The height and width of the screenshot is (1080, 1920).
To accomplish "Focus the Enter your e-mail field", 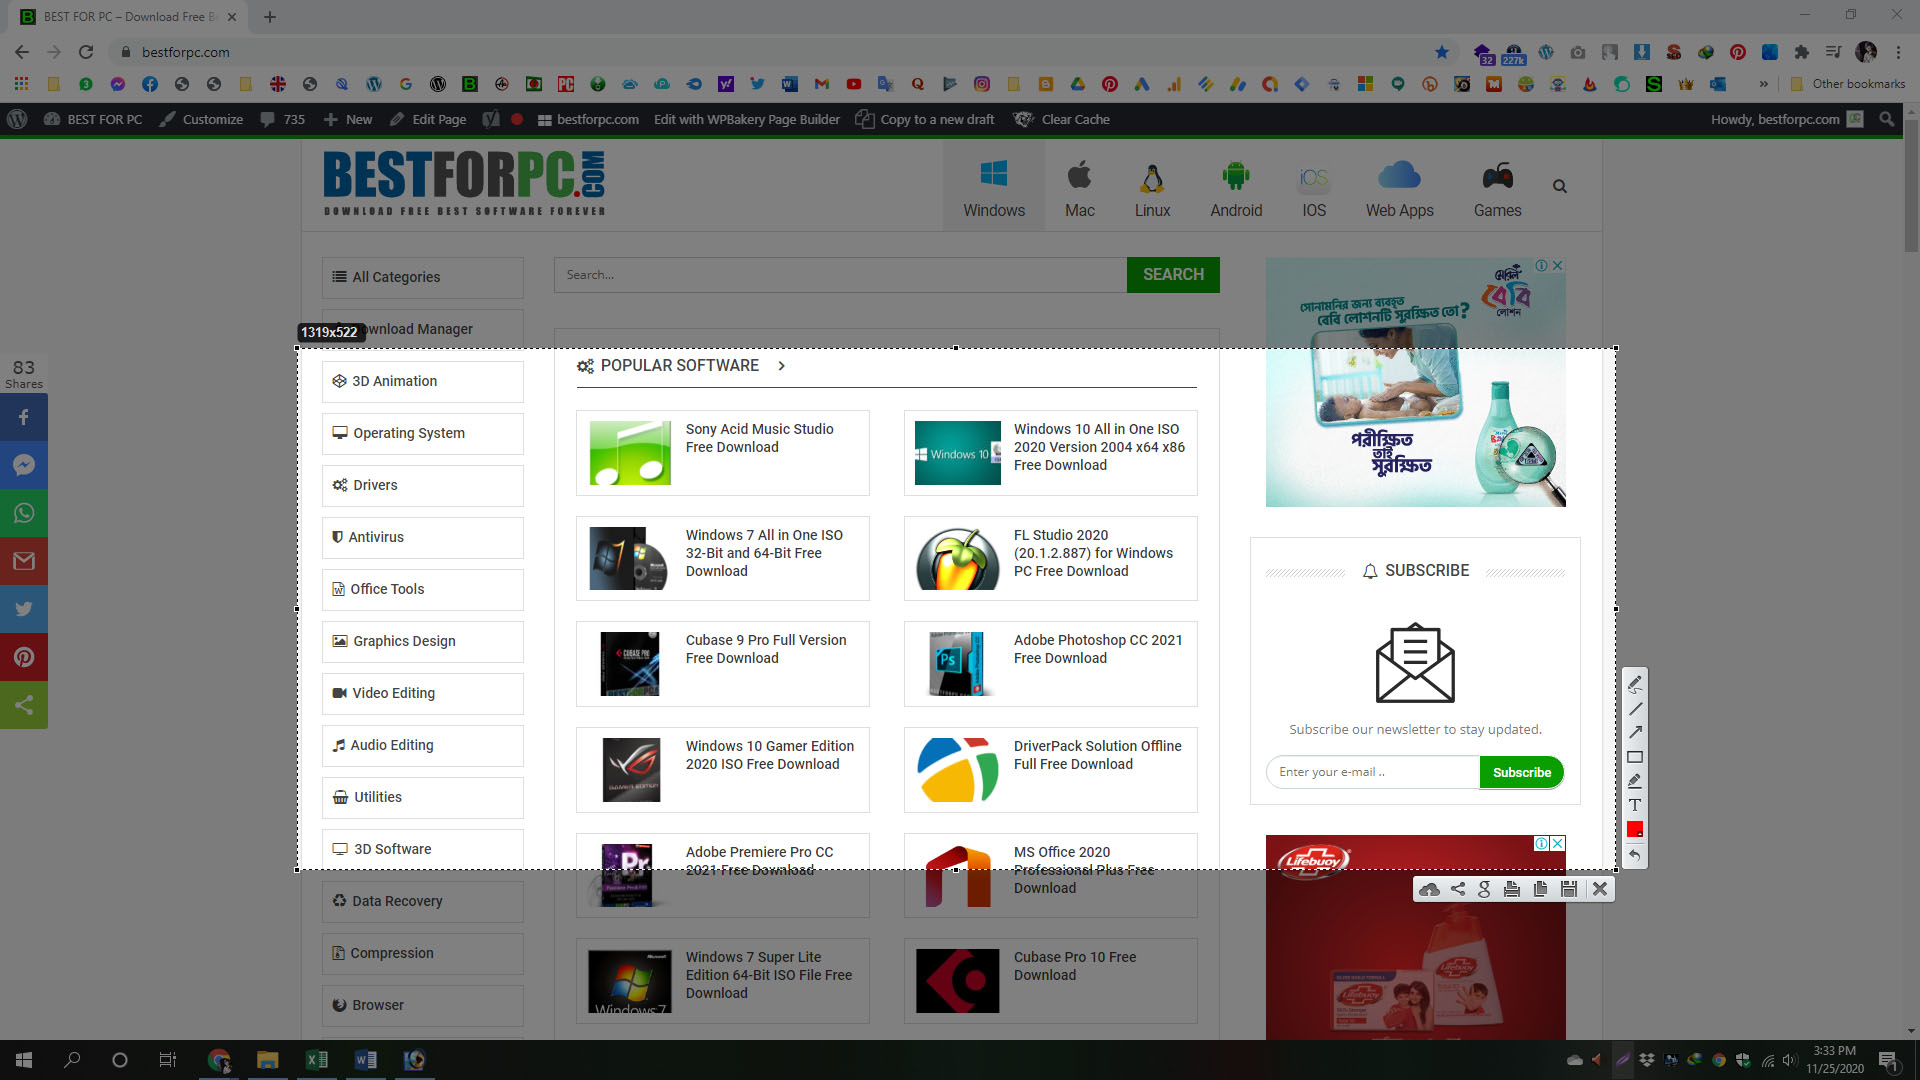I will (x=1373, y=772).
